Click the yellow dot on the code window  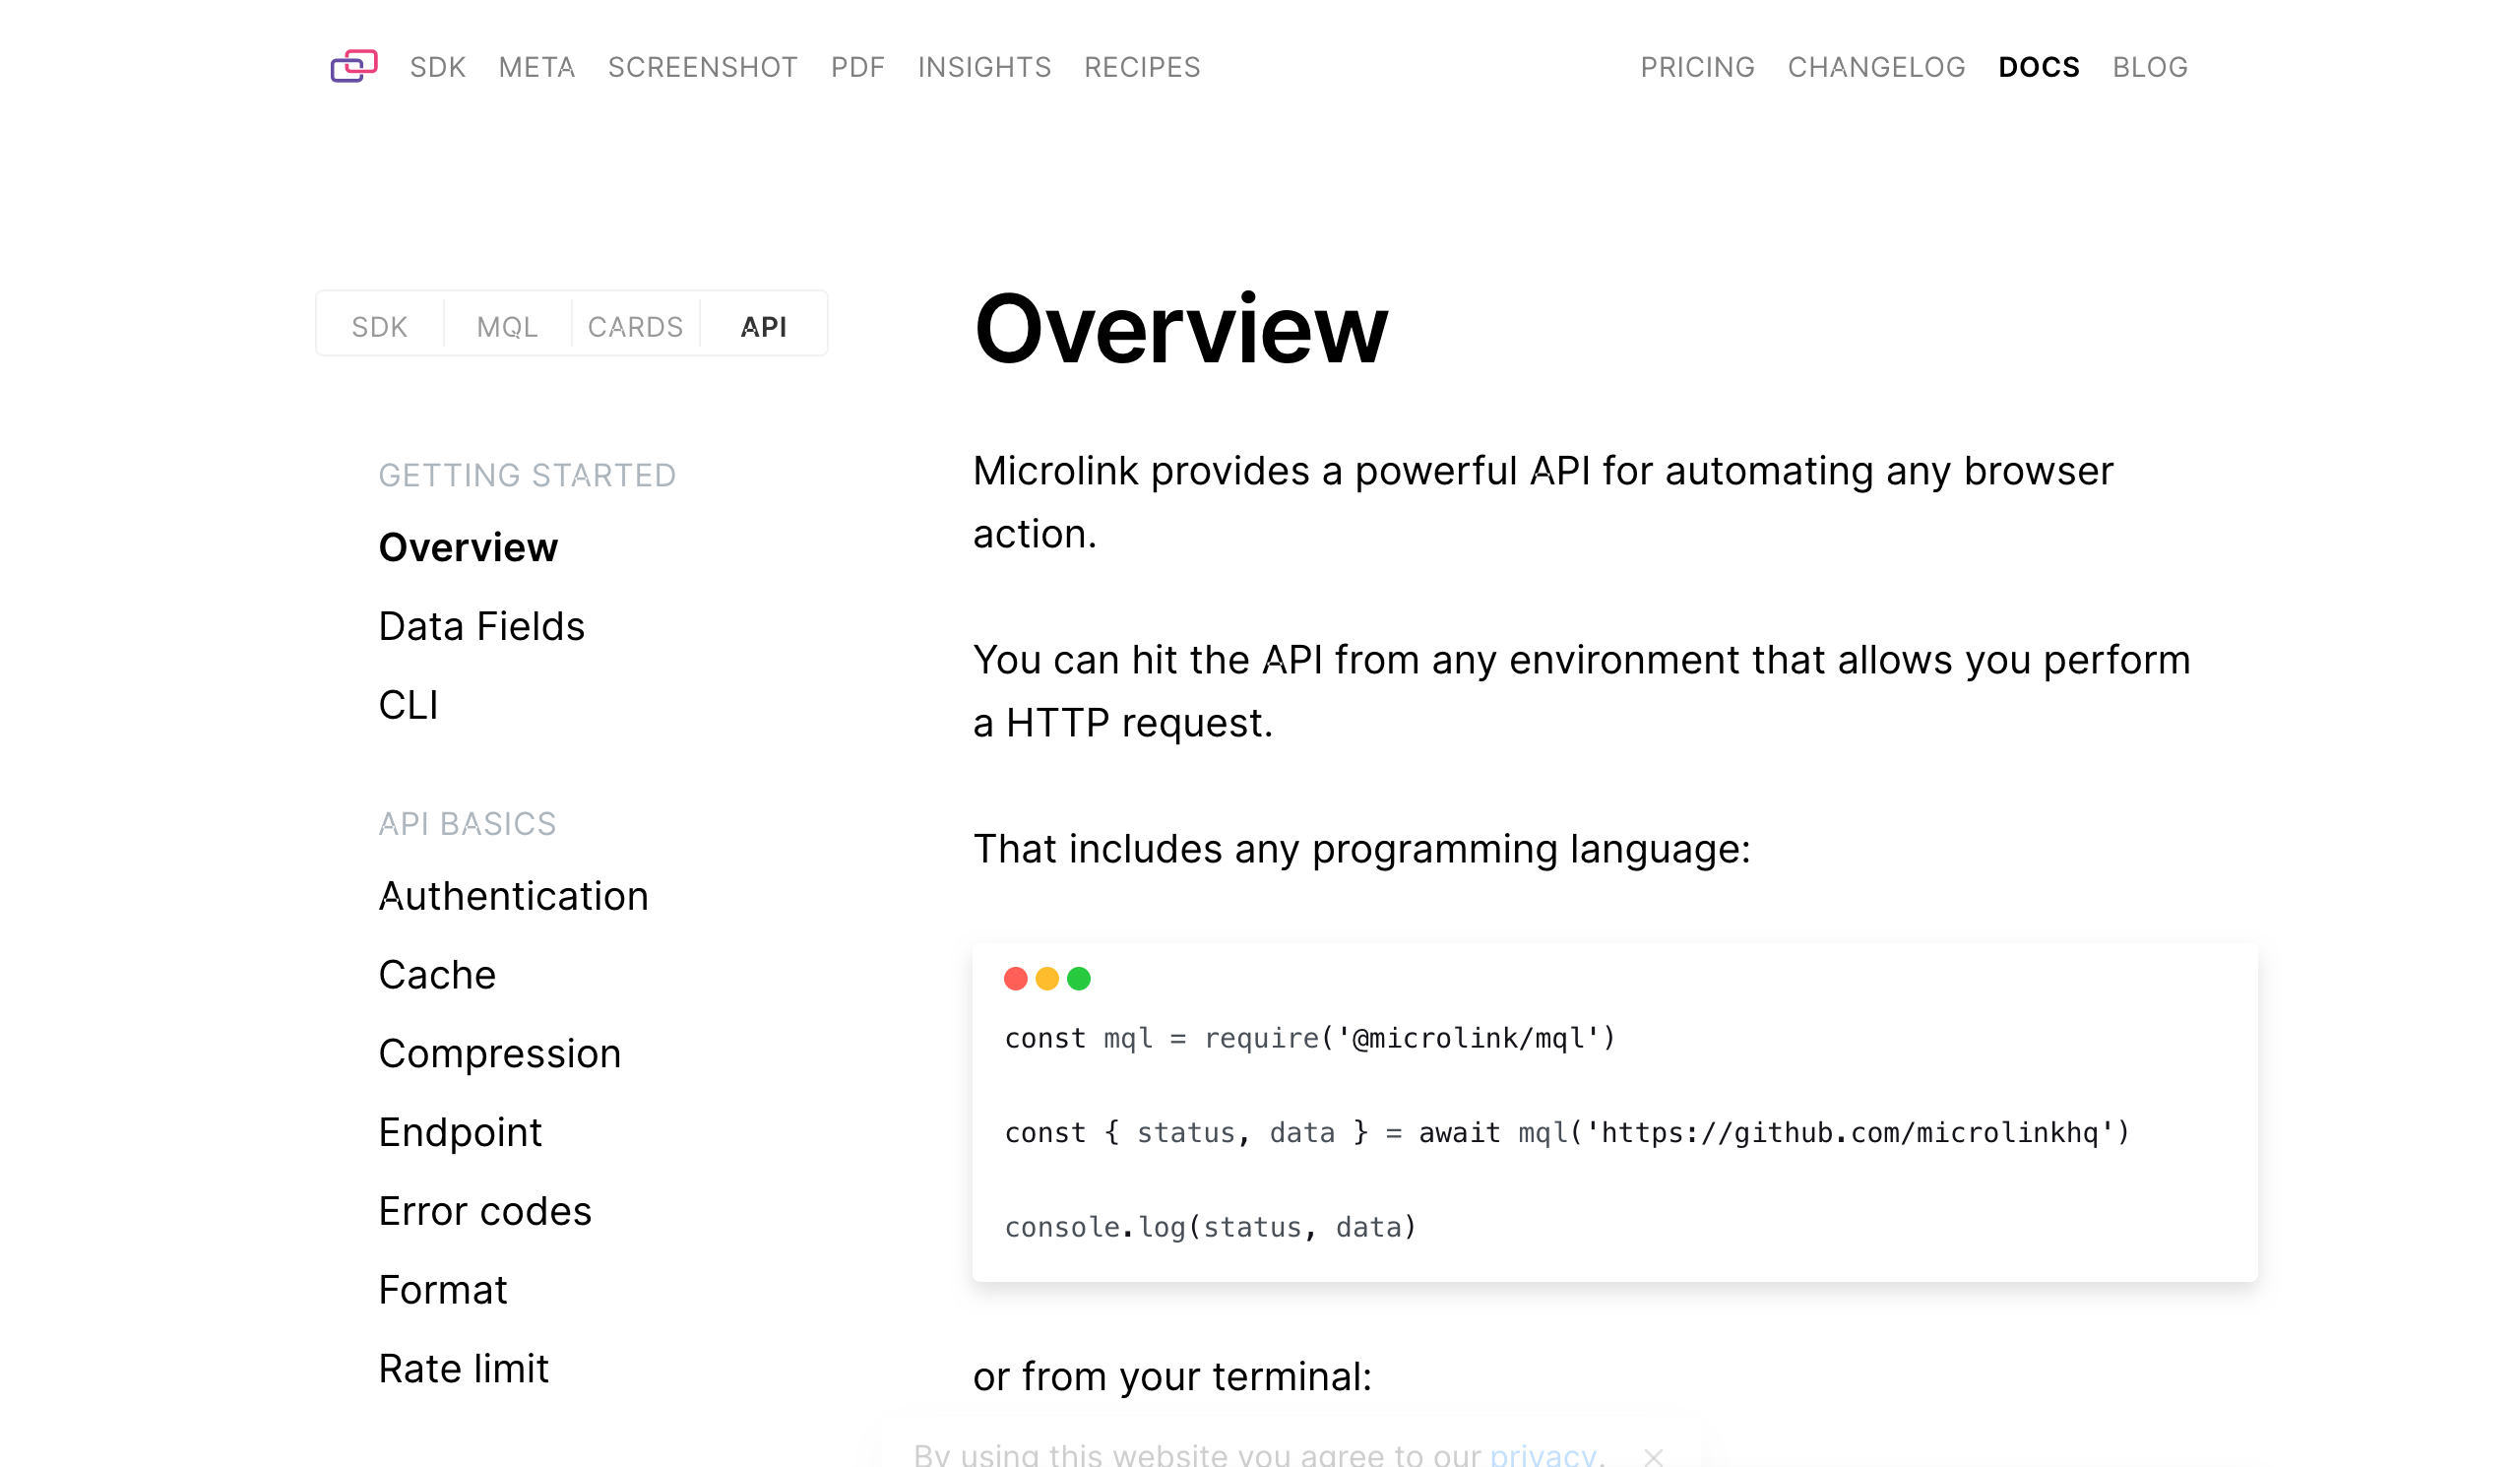(x=1047, y=979)
